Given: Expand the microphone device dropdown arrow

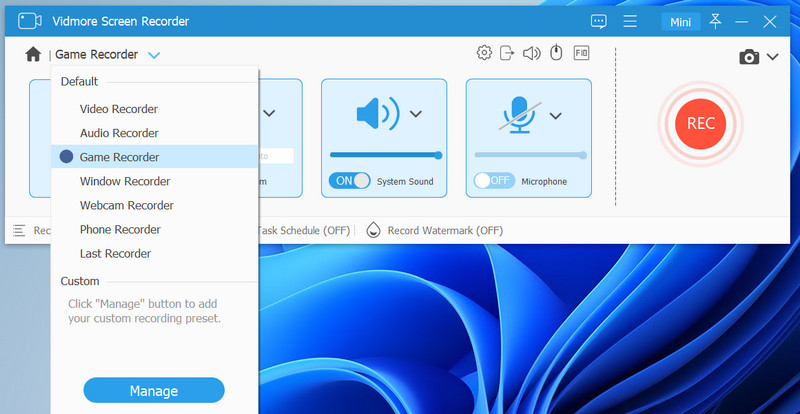Looking at the screenshot, I should 556,114.
